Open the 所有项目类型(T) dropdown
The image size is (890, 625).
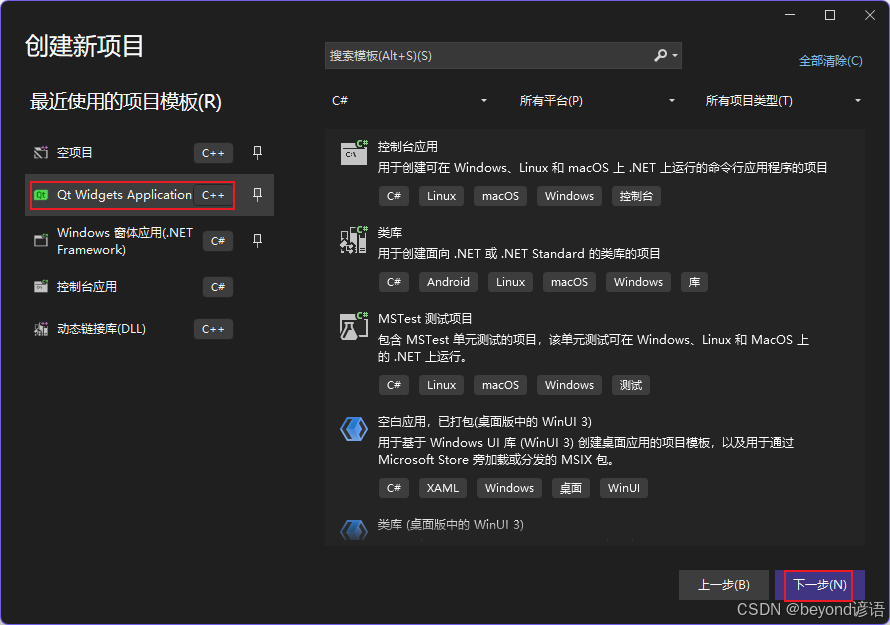tap(783, 101)
